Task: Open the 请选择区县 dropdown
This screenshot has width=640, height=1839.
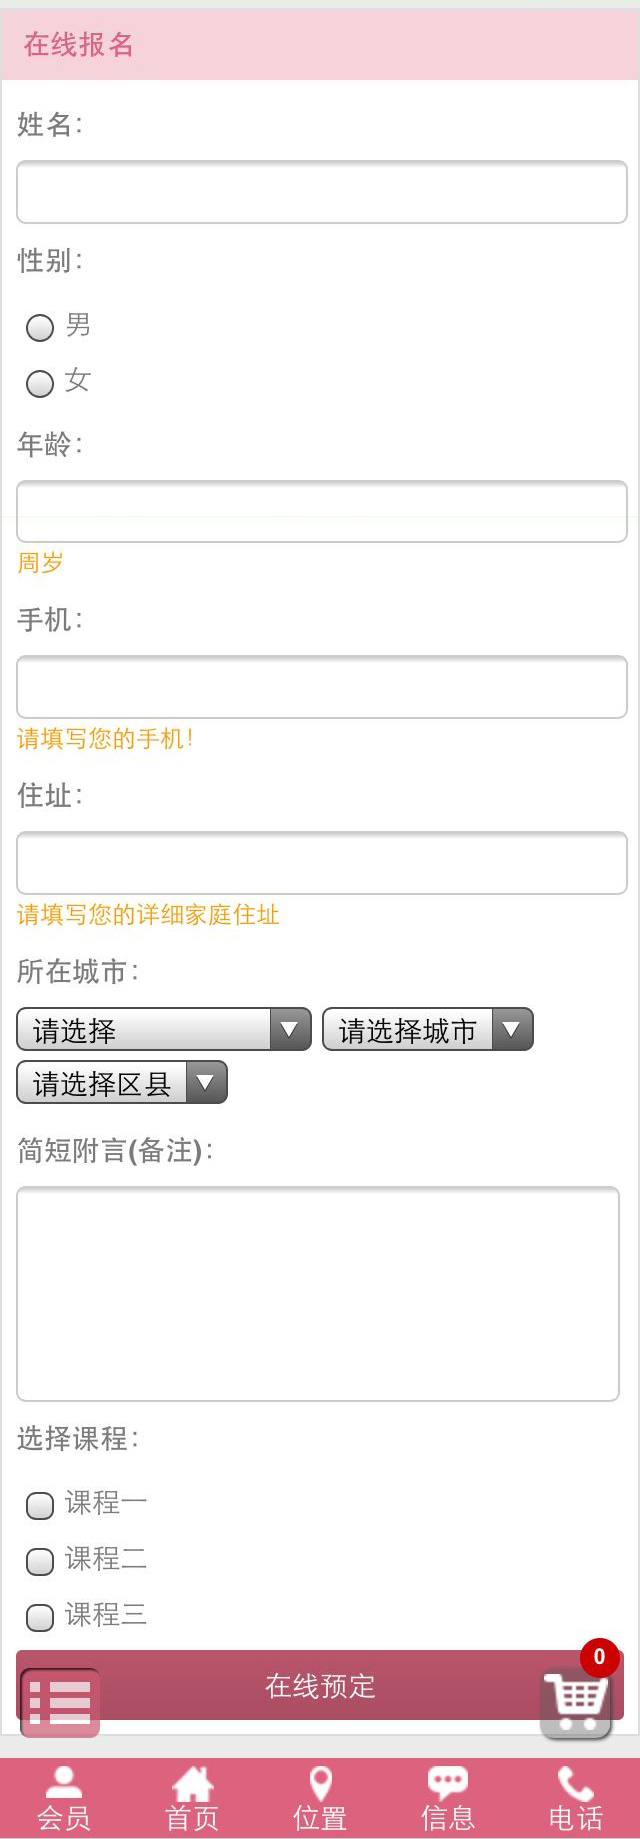Action: pyautogui.click(x=122, y=1082)
